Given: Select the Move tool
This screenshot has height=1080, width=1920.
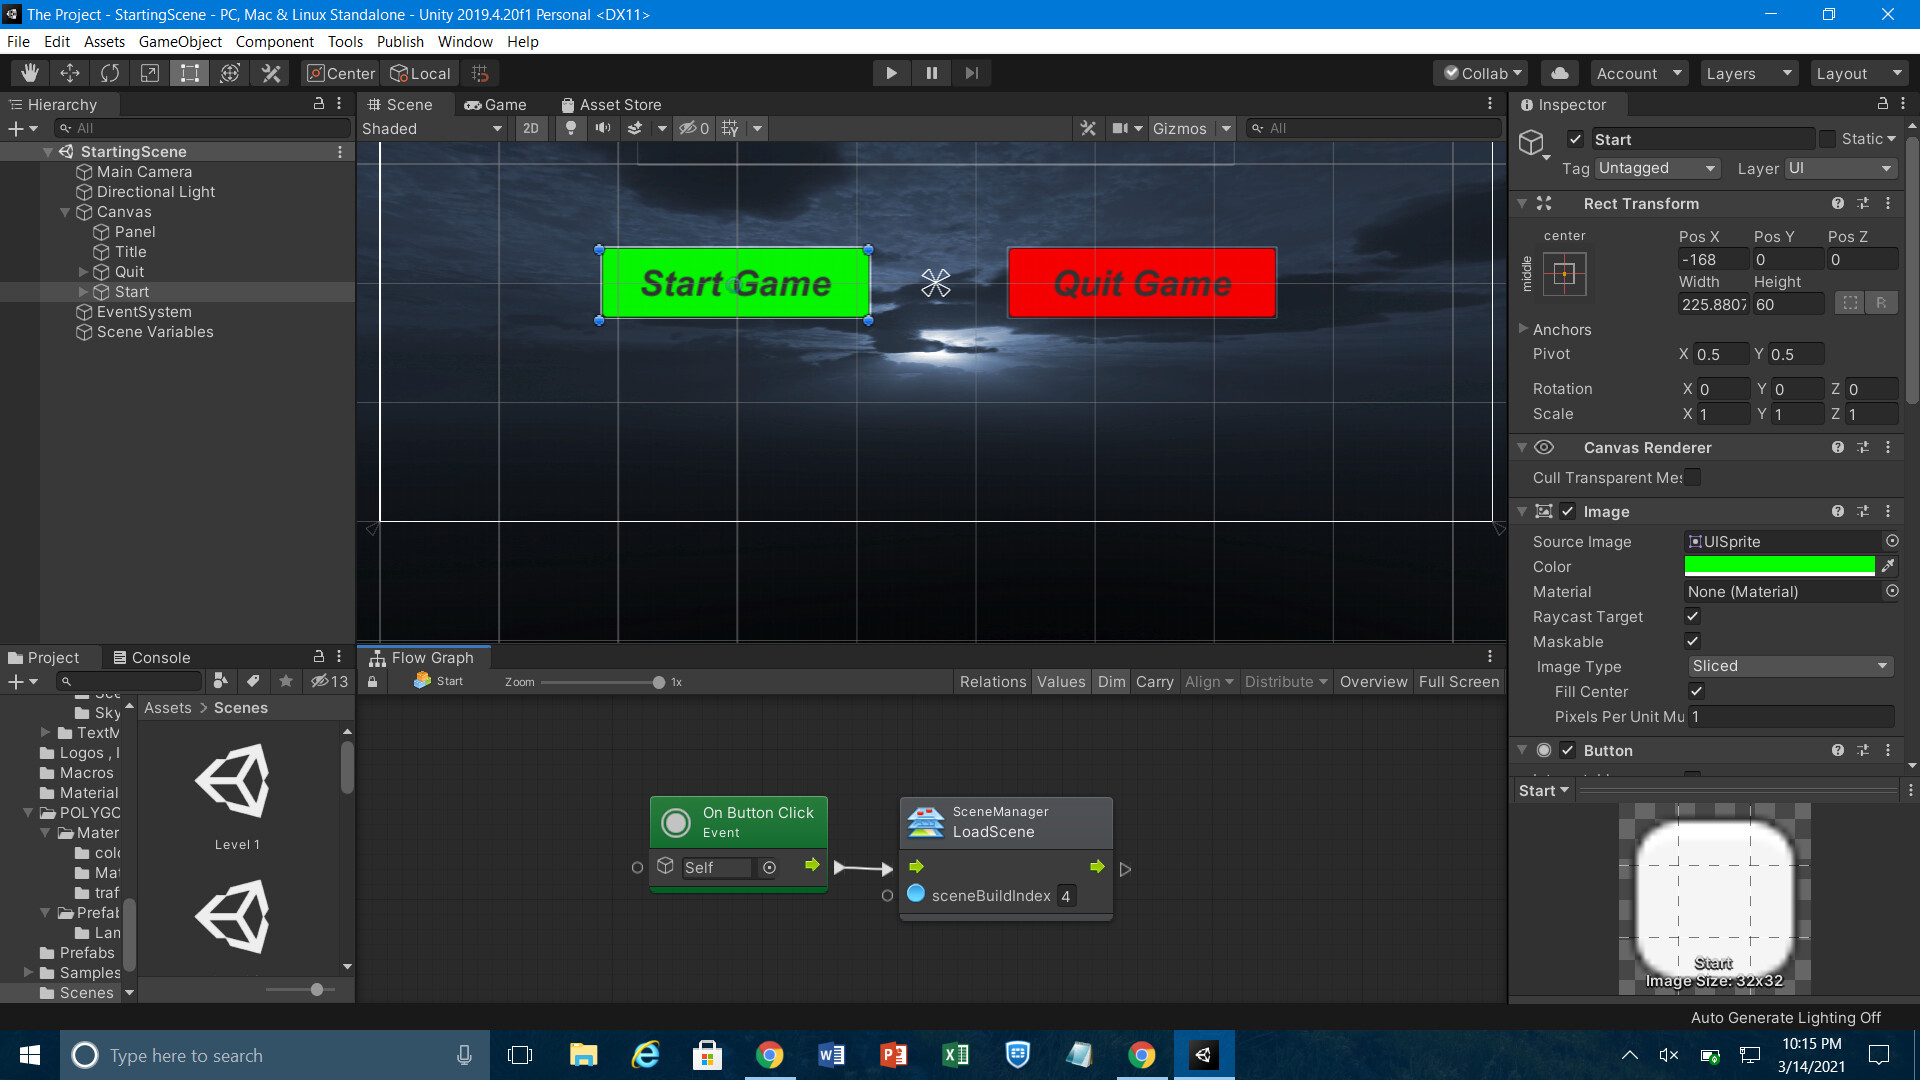Looking at the screenshot, I should (x=70, y=73).
